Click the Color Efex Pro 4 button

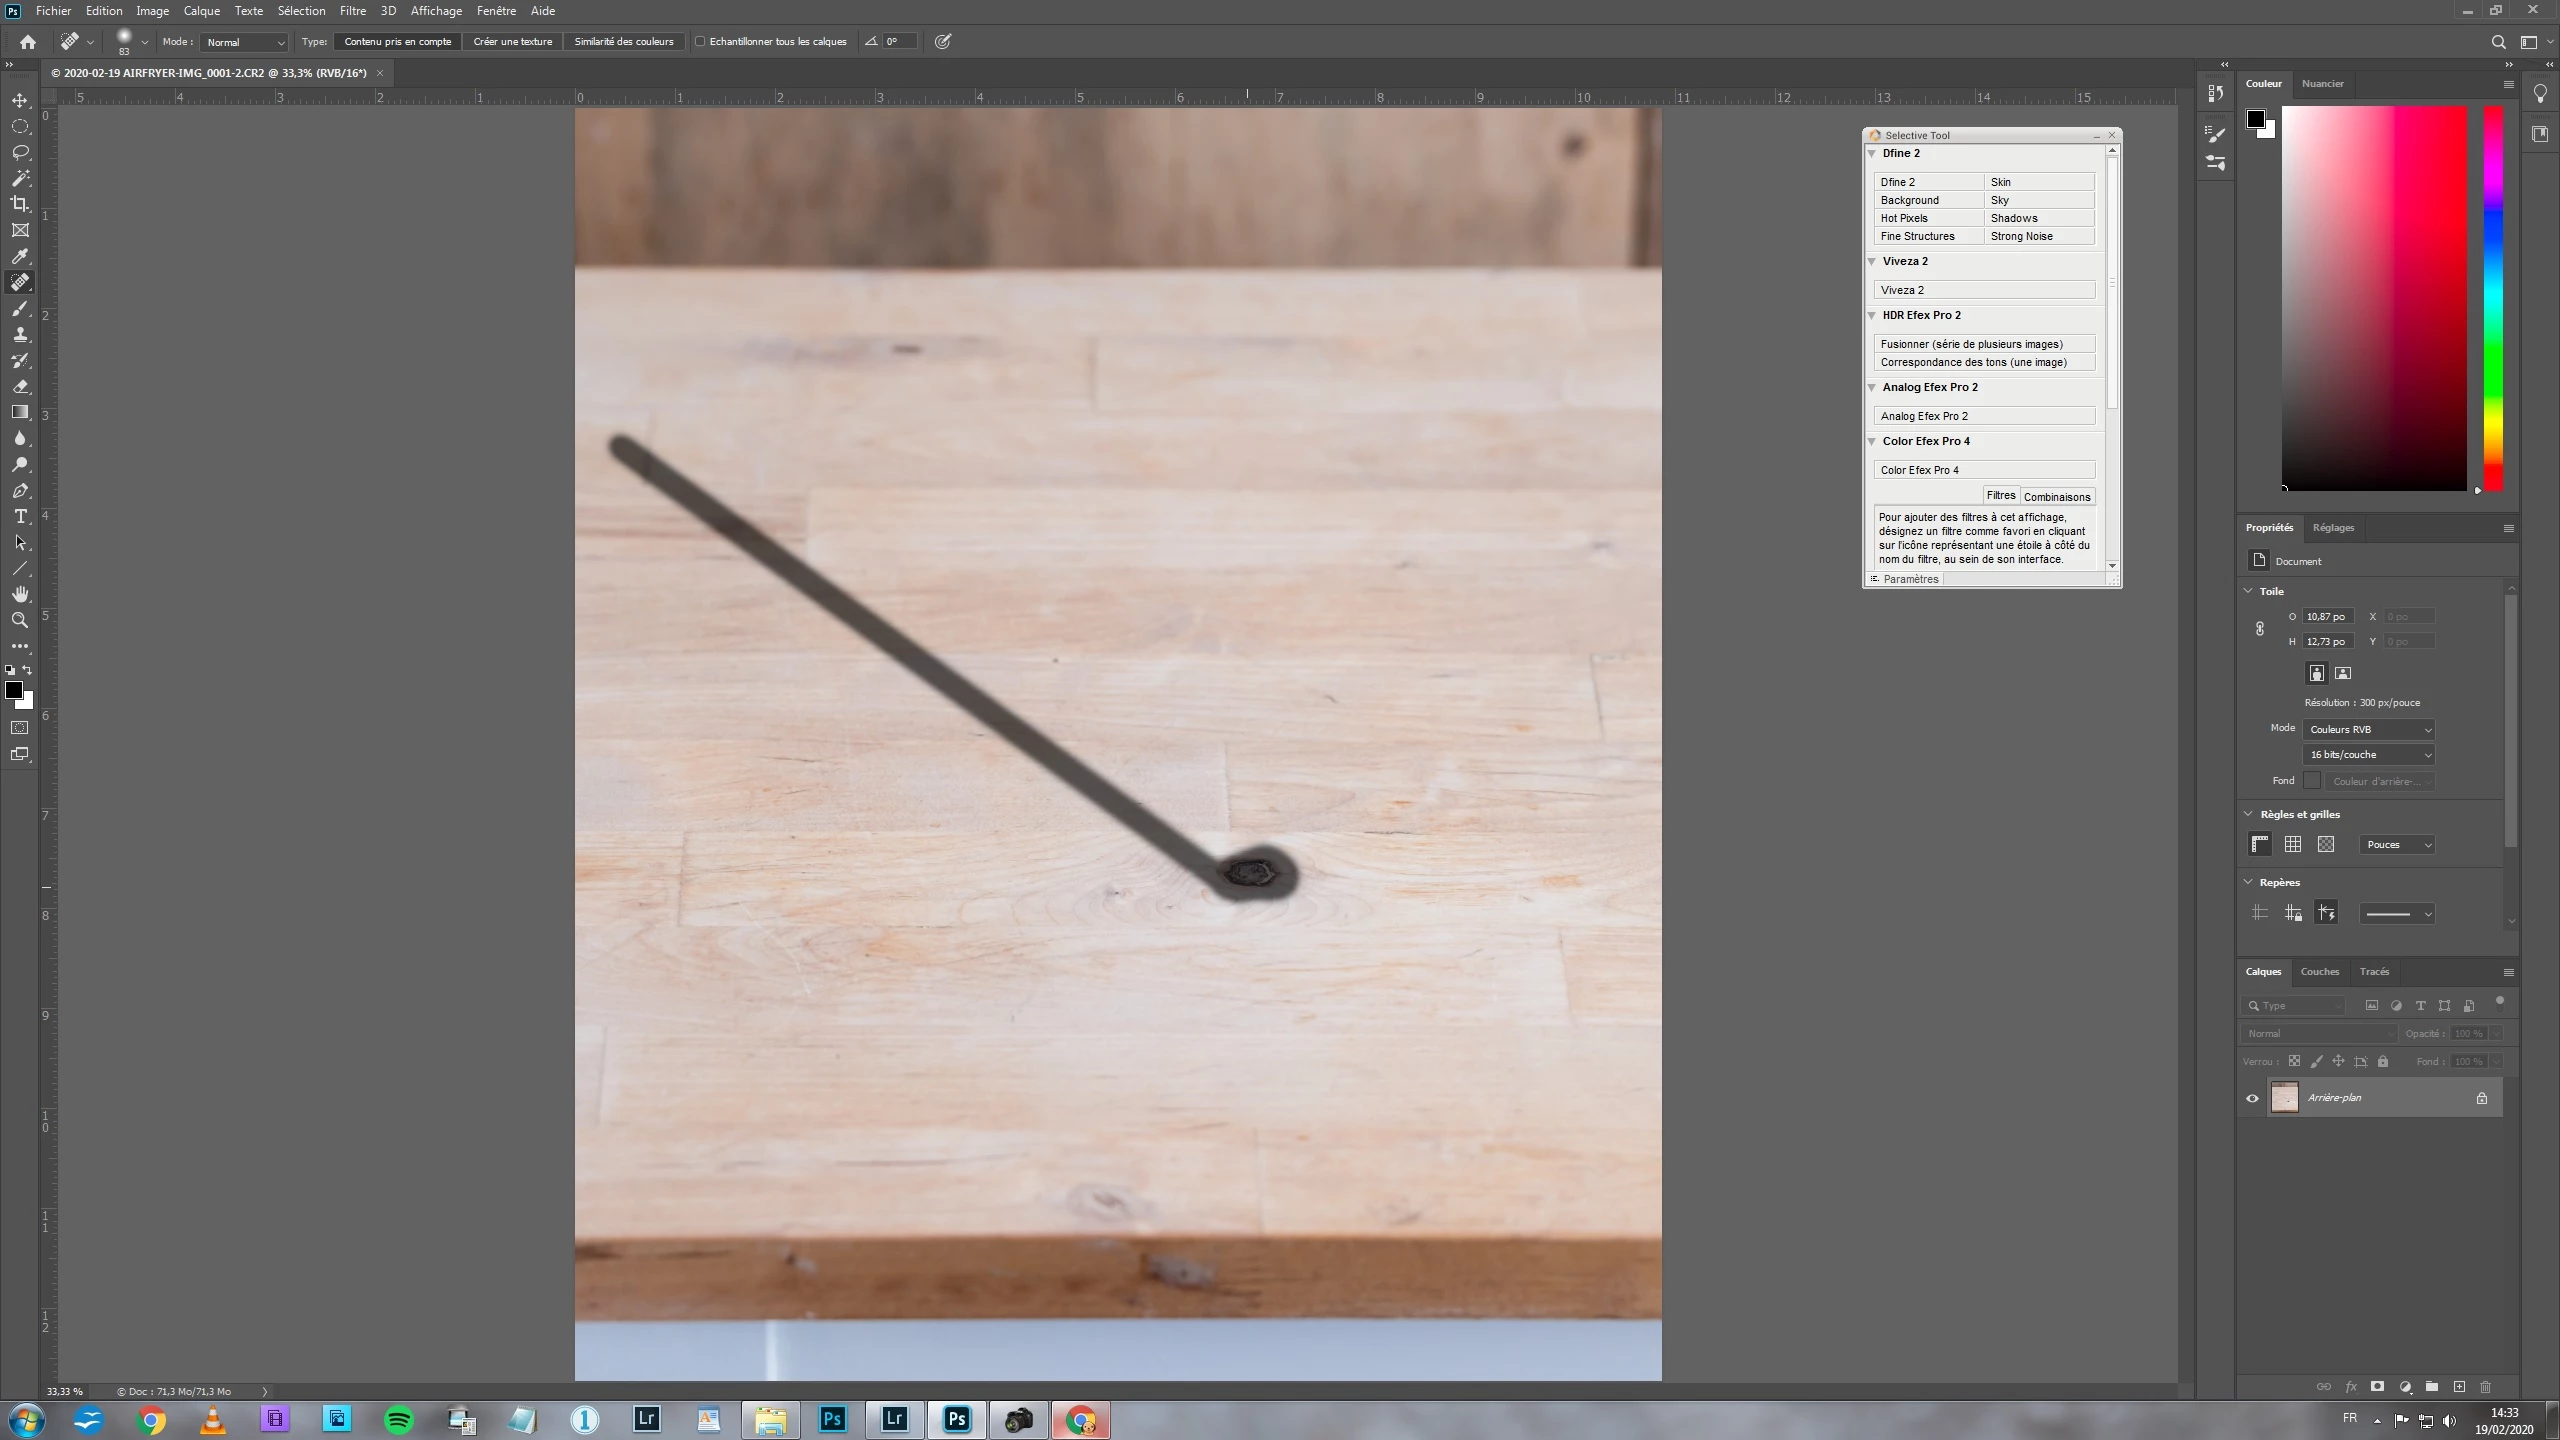1984,470
